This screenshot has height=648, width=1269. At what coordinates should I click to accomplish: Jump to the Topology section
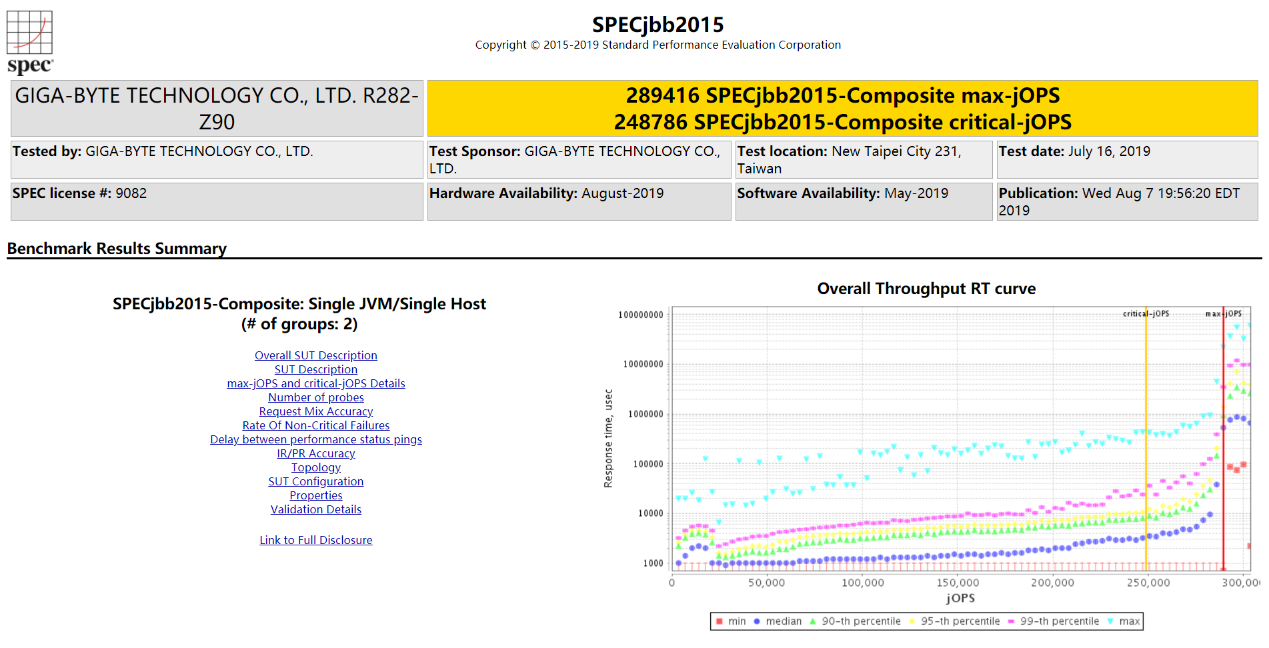pos(316,468)
